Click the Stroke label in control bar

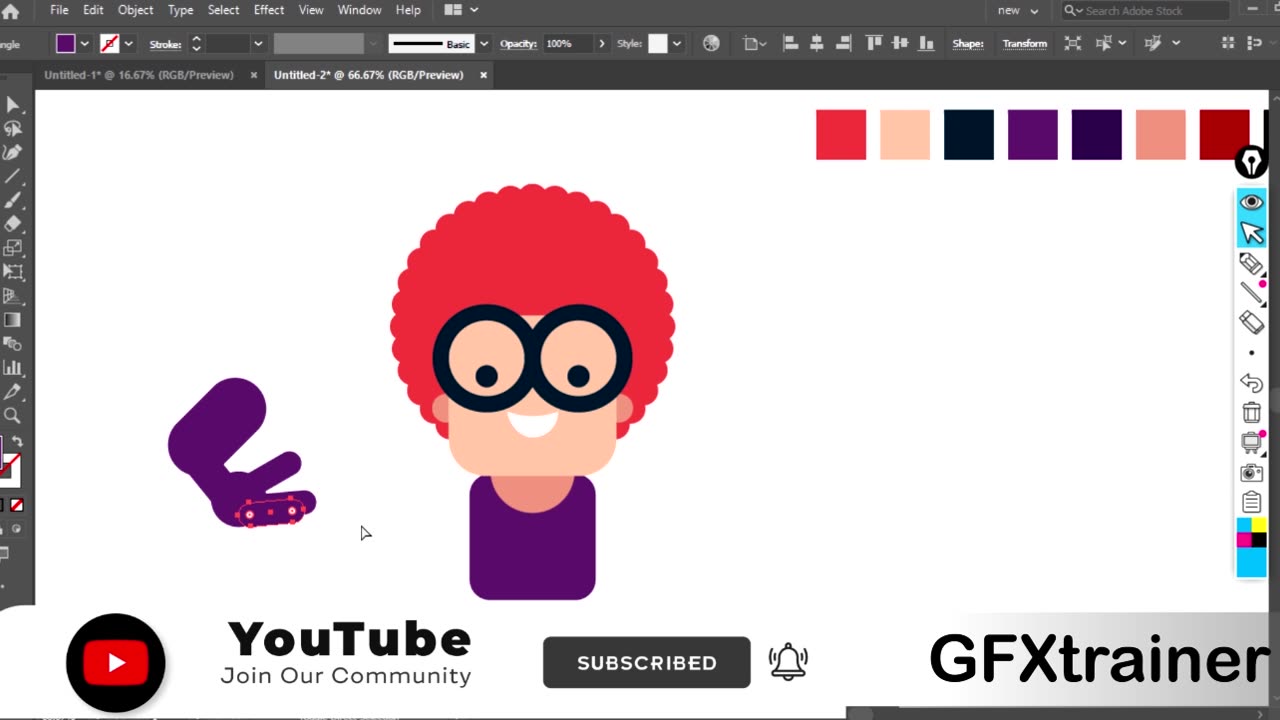click(165, 44)
